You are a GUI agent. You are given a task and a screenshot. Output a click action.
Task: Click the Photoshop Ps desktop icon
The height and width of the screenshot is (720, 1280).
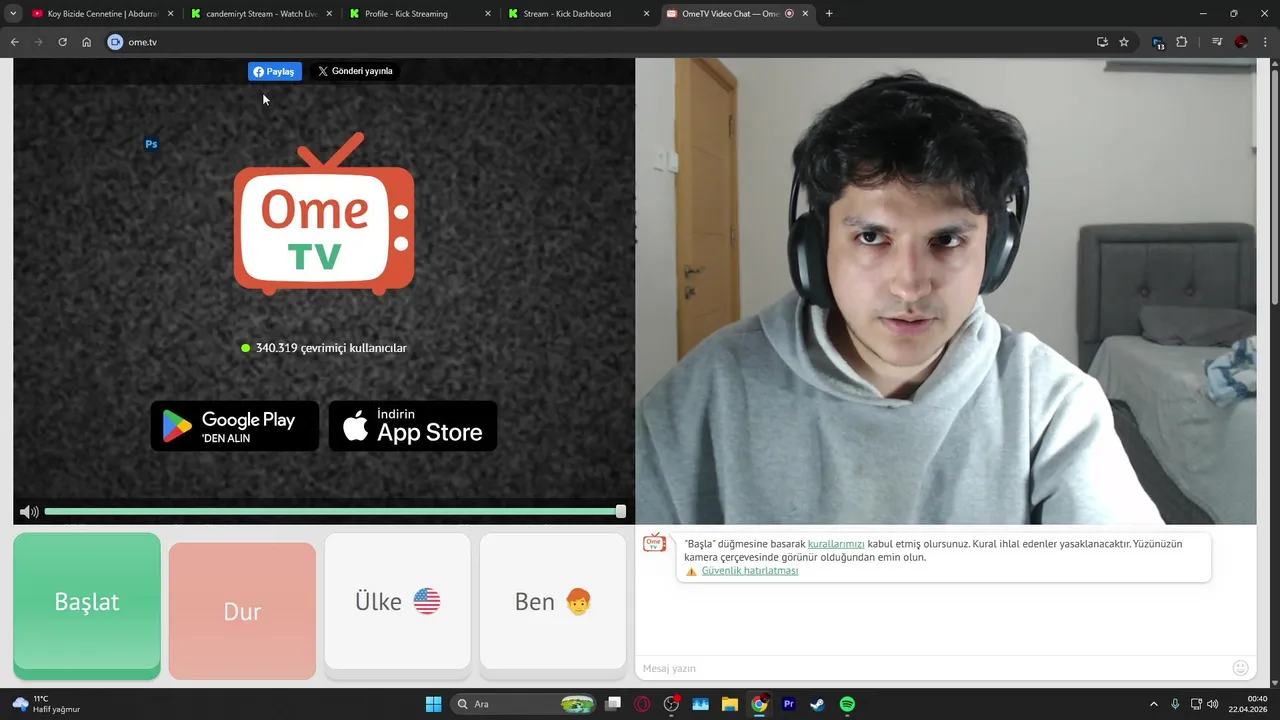[151, 144]
